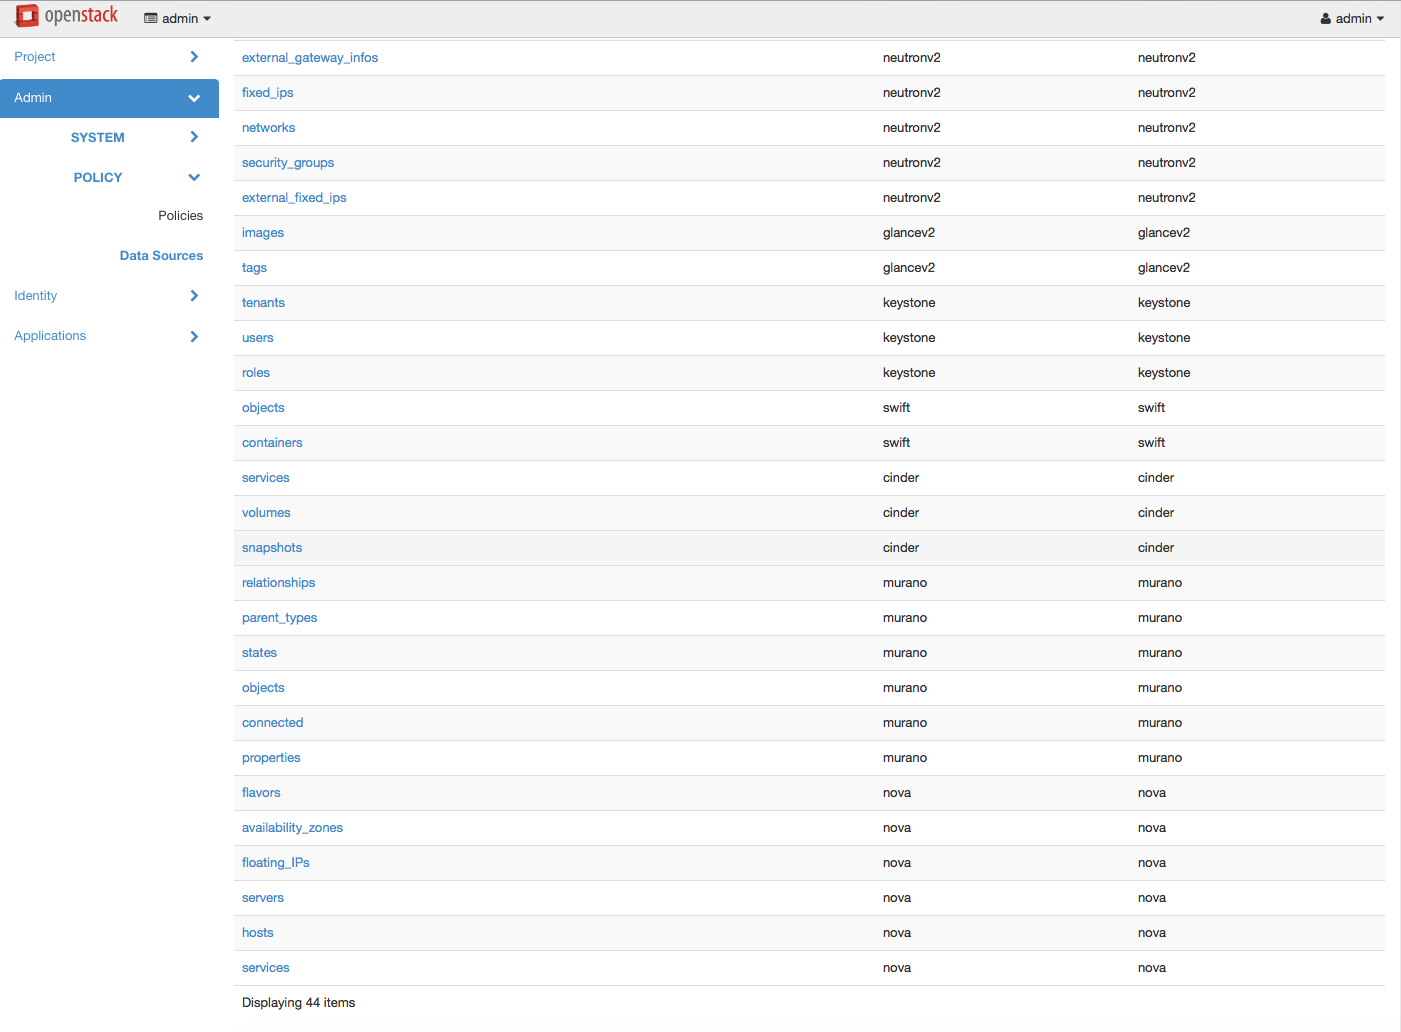
Task: Open the external_fixed_ips table link
Action: pos(294,198)
